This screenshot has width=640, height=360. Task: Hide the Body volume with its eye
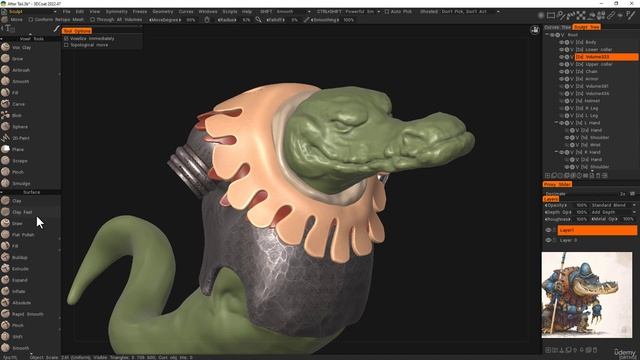(x=561, y=42)
